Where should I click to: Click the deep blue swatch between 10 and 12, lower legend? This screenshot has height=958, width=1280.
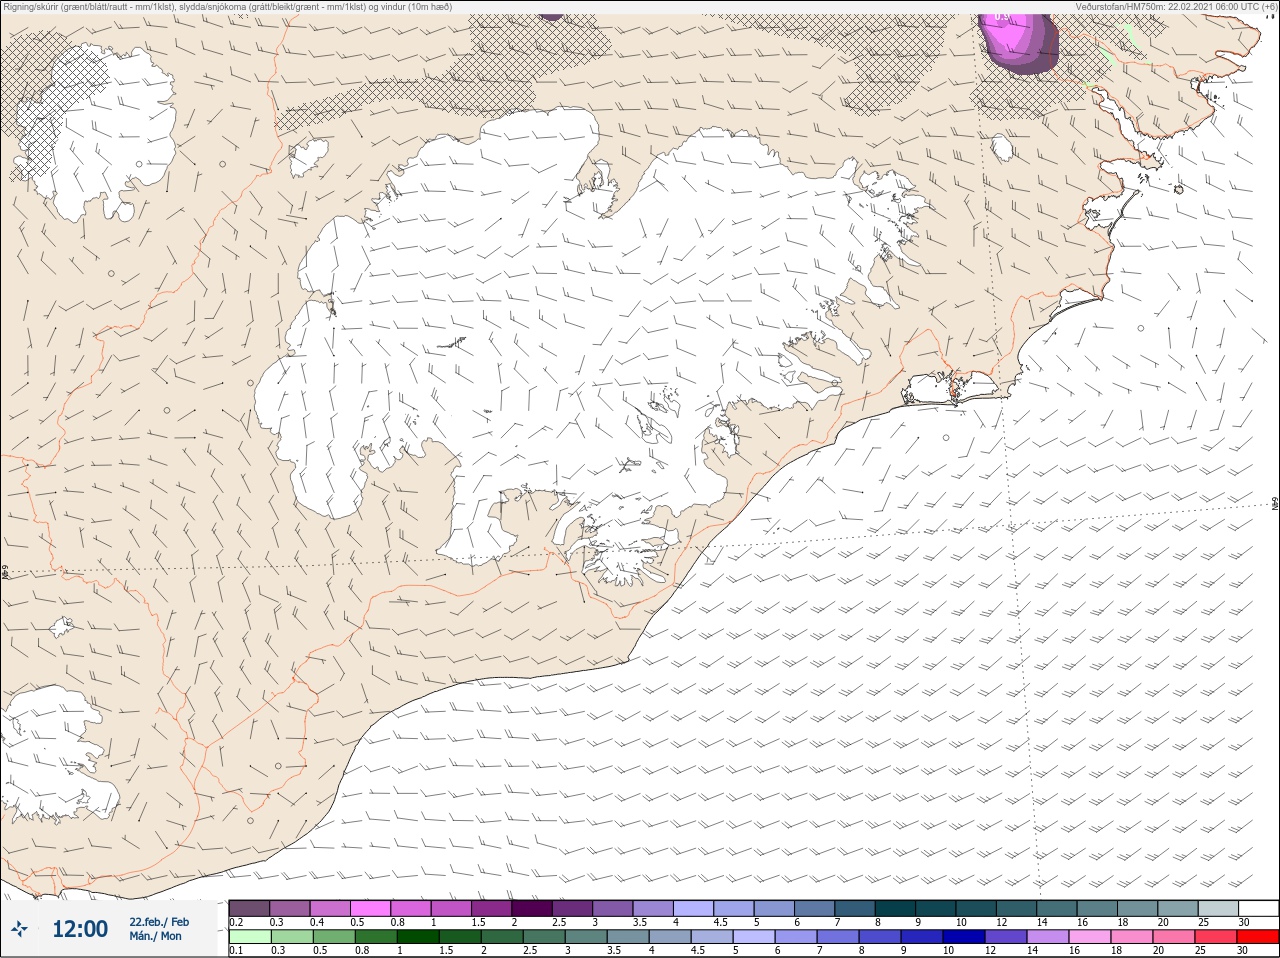point(964,937)
